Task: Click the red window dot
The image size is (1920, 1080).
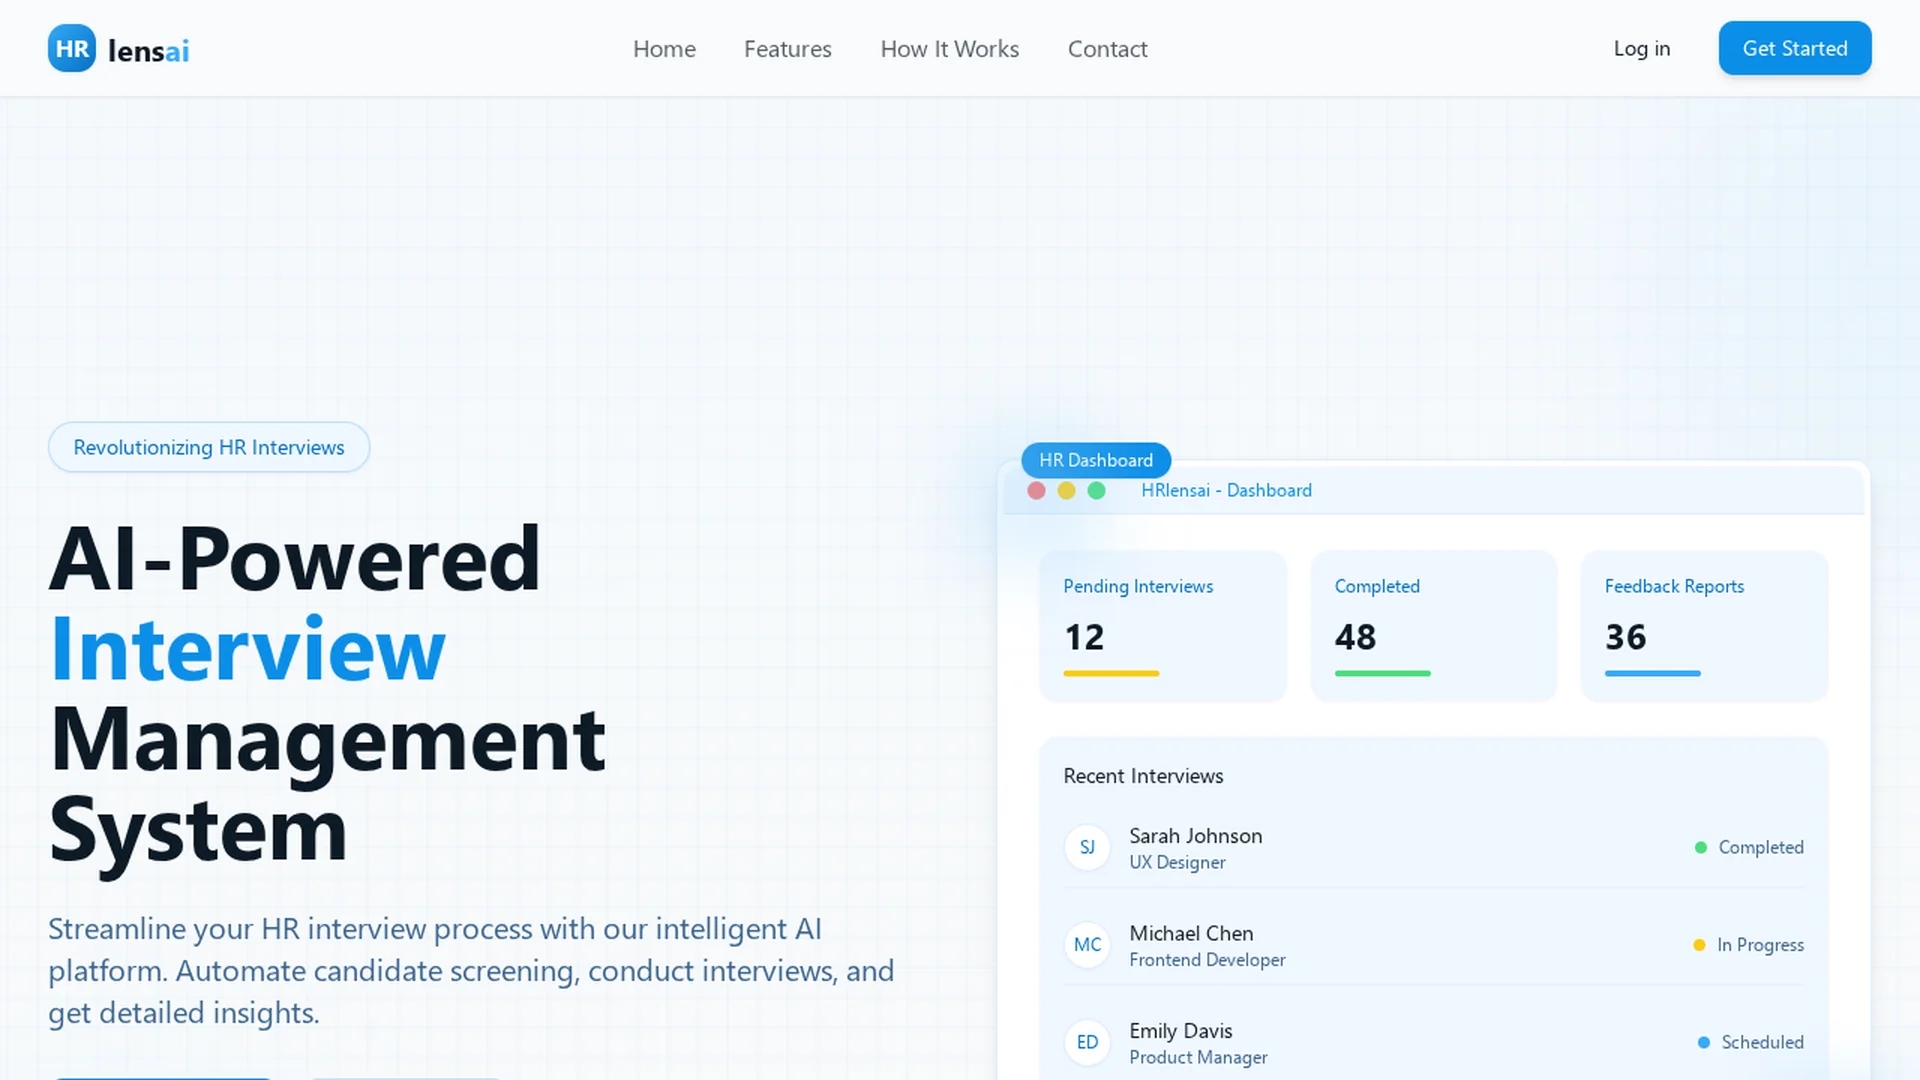Action: pyautogui.click(x=1036, y=490)
